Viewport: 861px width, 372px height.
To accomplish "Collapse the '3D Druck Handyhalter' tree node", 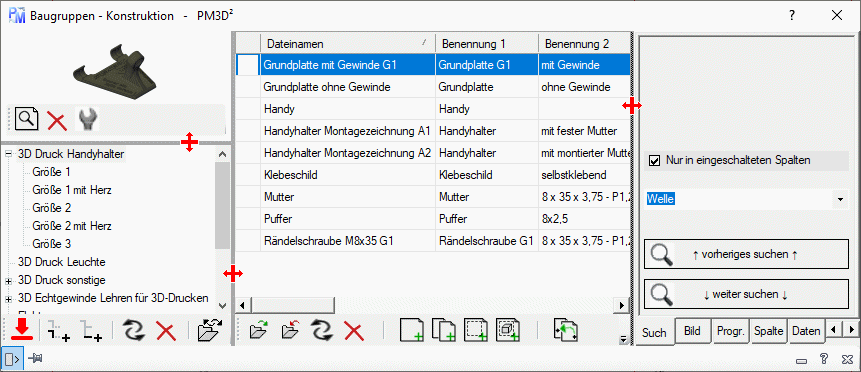I will point(8,155).
